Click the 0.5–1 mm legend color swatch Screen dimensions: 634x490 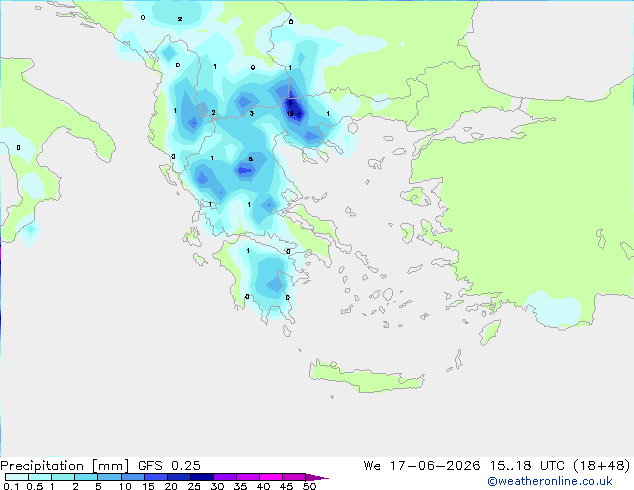coord(40,477)
